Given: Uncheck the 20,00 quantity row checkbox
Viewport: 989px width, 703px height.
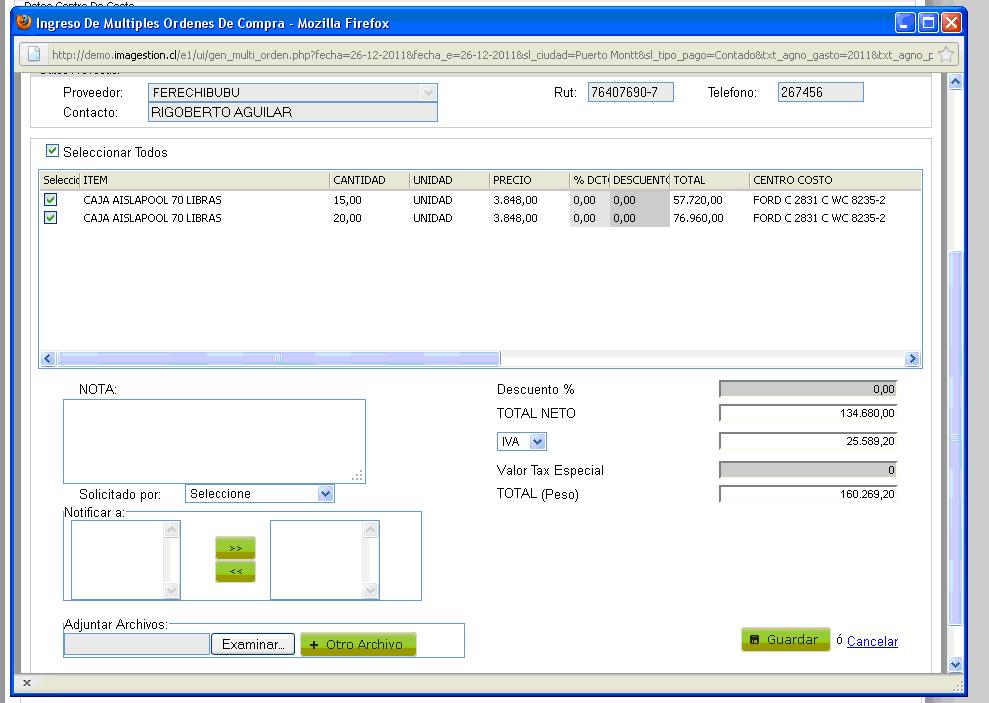Looking at the screenshot, I should [x=50, y=218].
